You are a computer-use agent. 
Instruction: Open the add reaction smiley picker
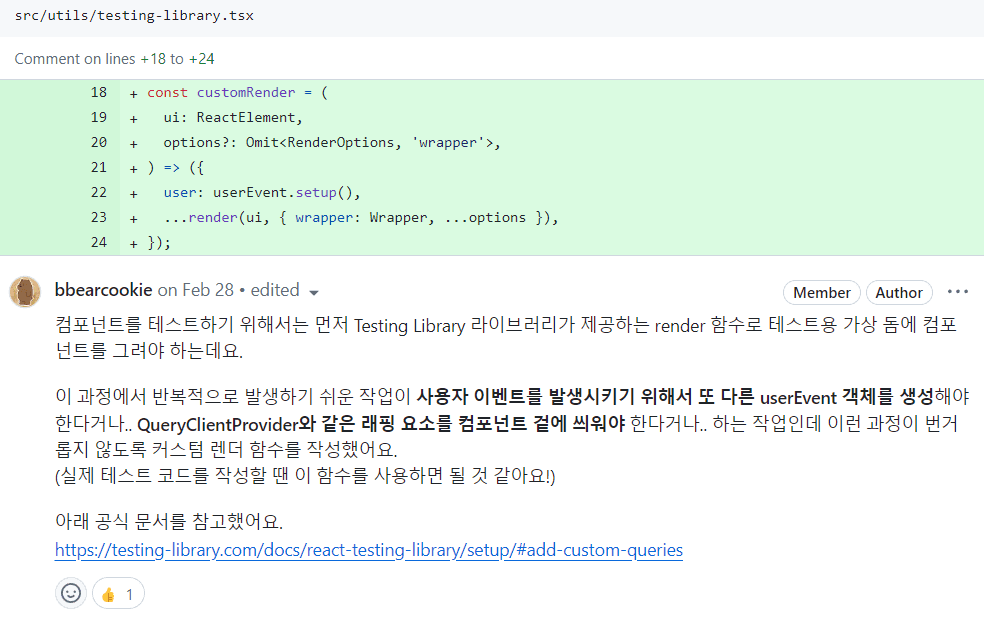coord(71,593)
